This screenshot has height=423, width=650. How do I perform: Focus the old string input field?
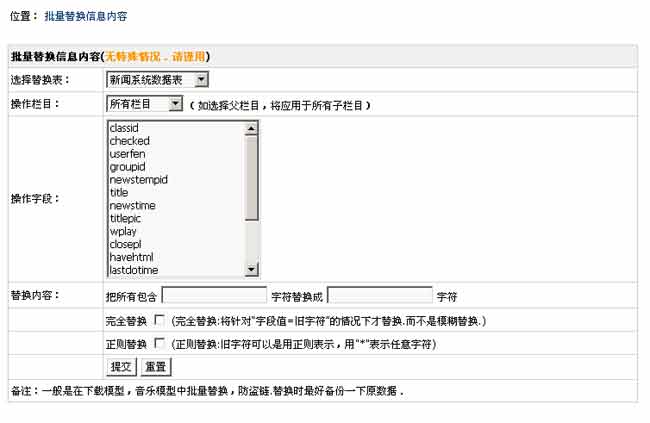[x=214, y=297]
